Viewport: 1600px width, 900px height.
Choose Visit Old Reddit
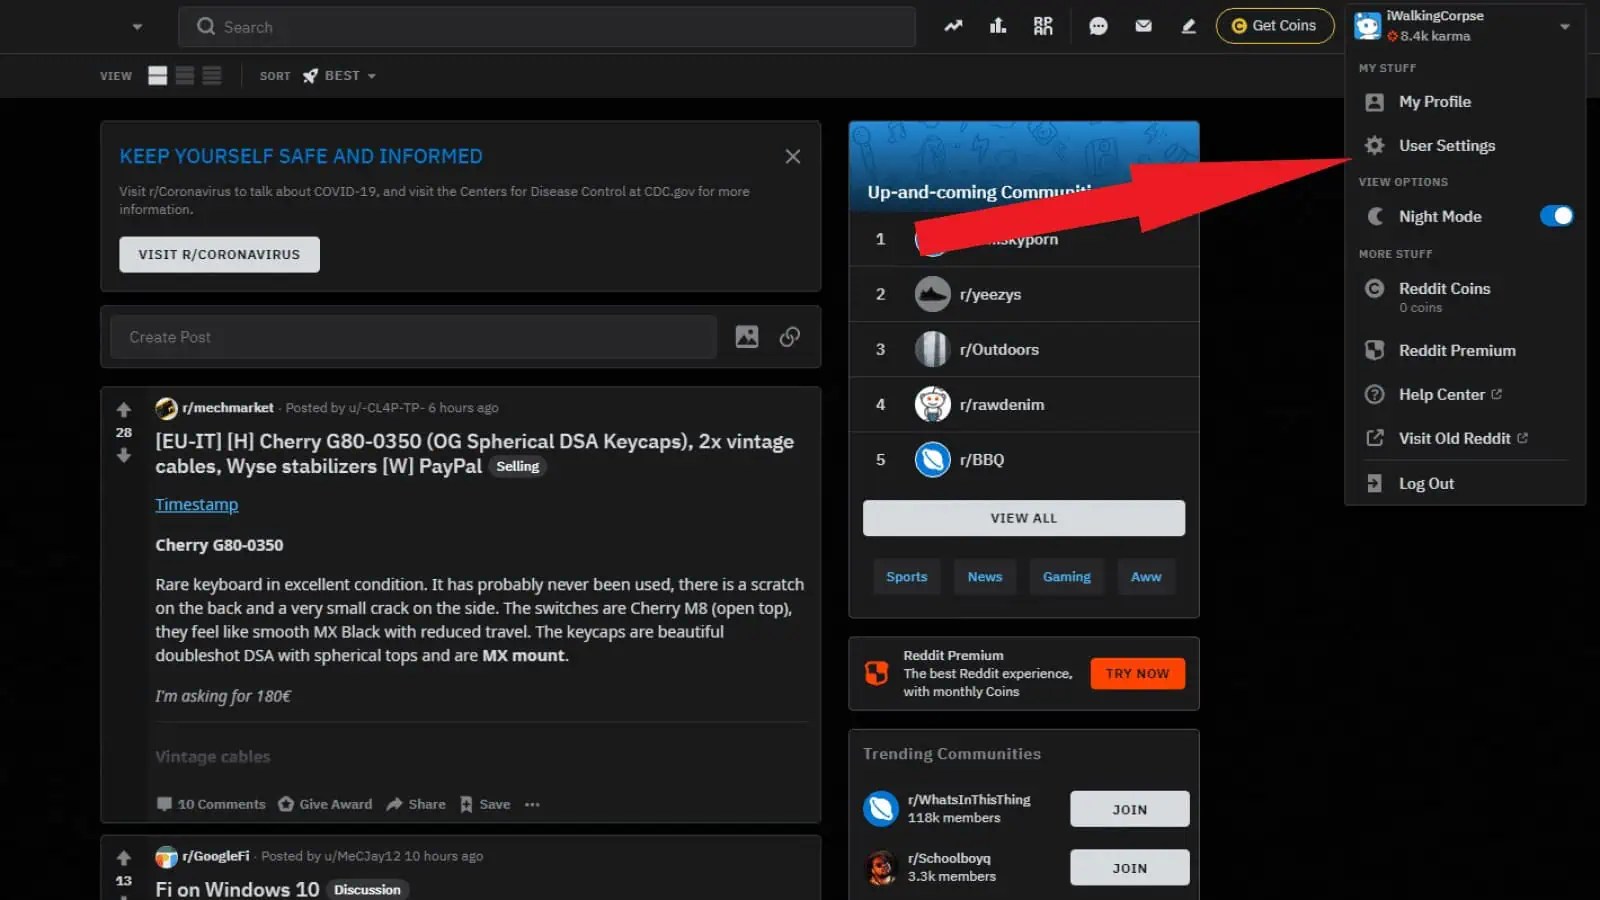1455,438
